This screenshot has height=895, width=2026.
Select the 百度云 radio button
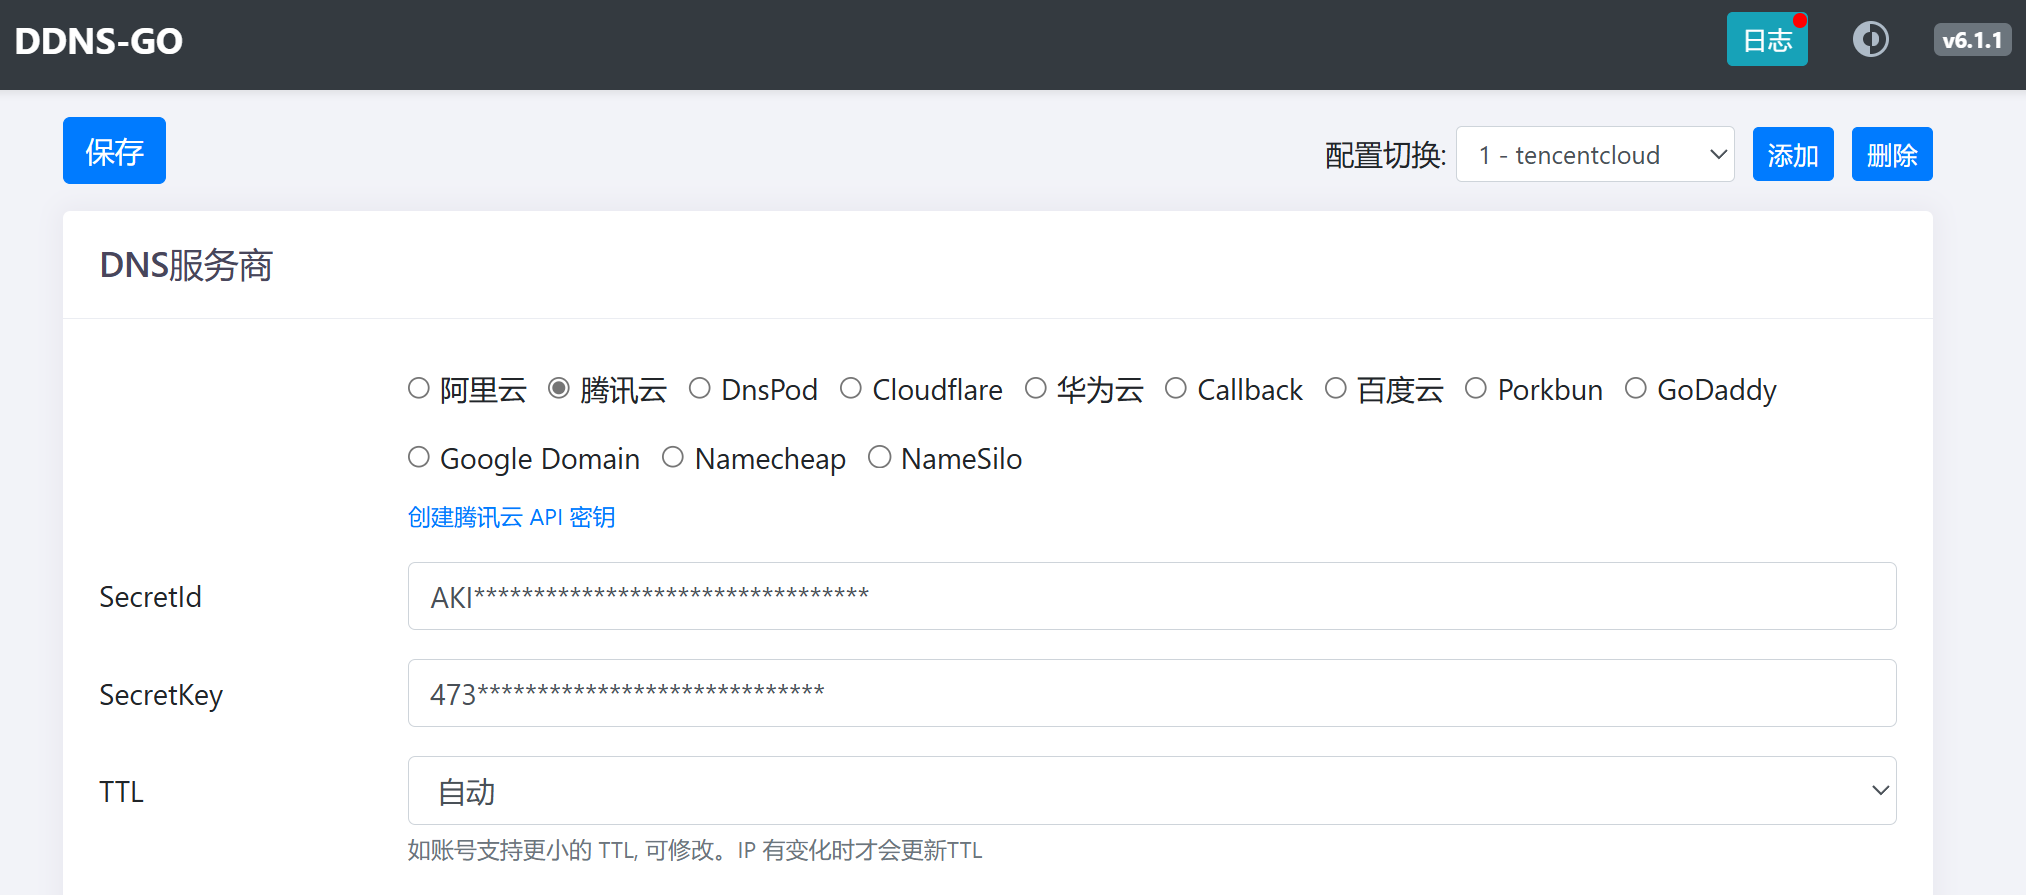(x=1336, y=388)
